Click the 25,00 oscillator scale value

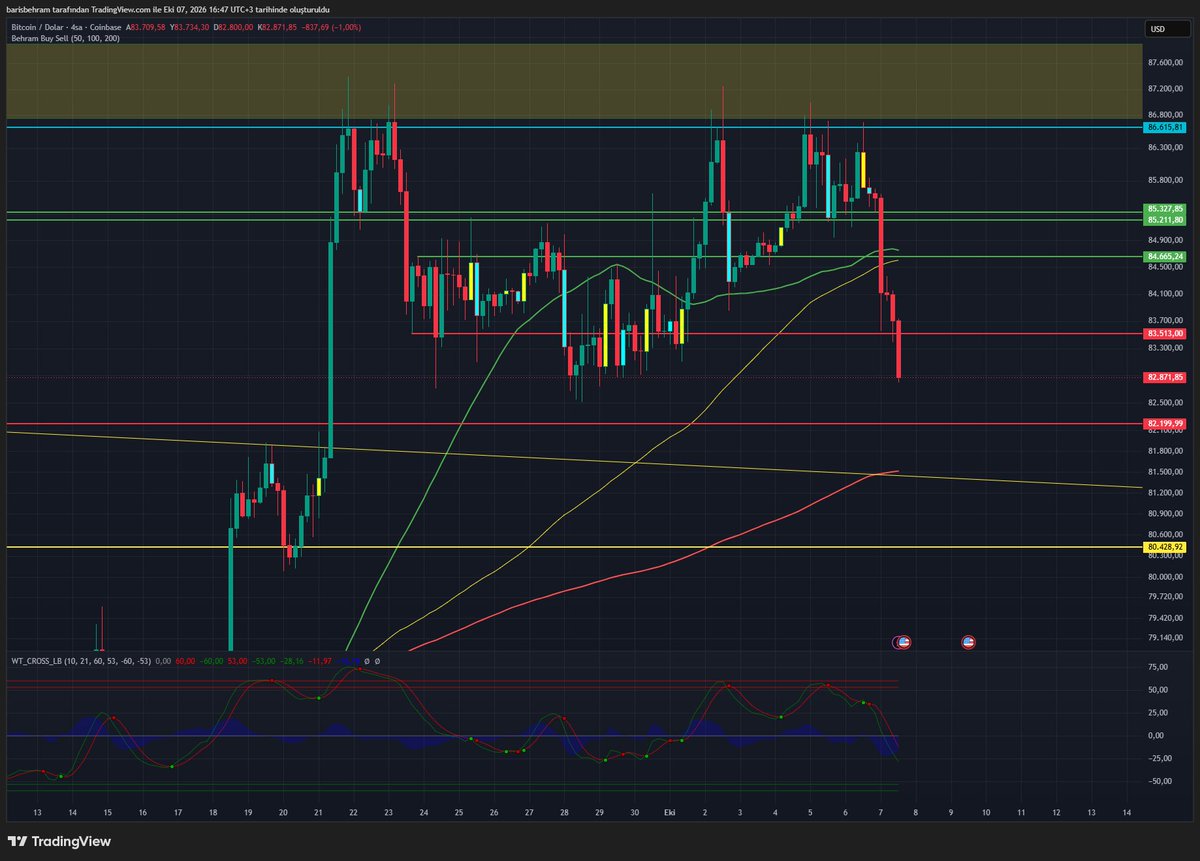click(1156, 713)
